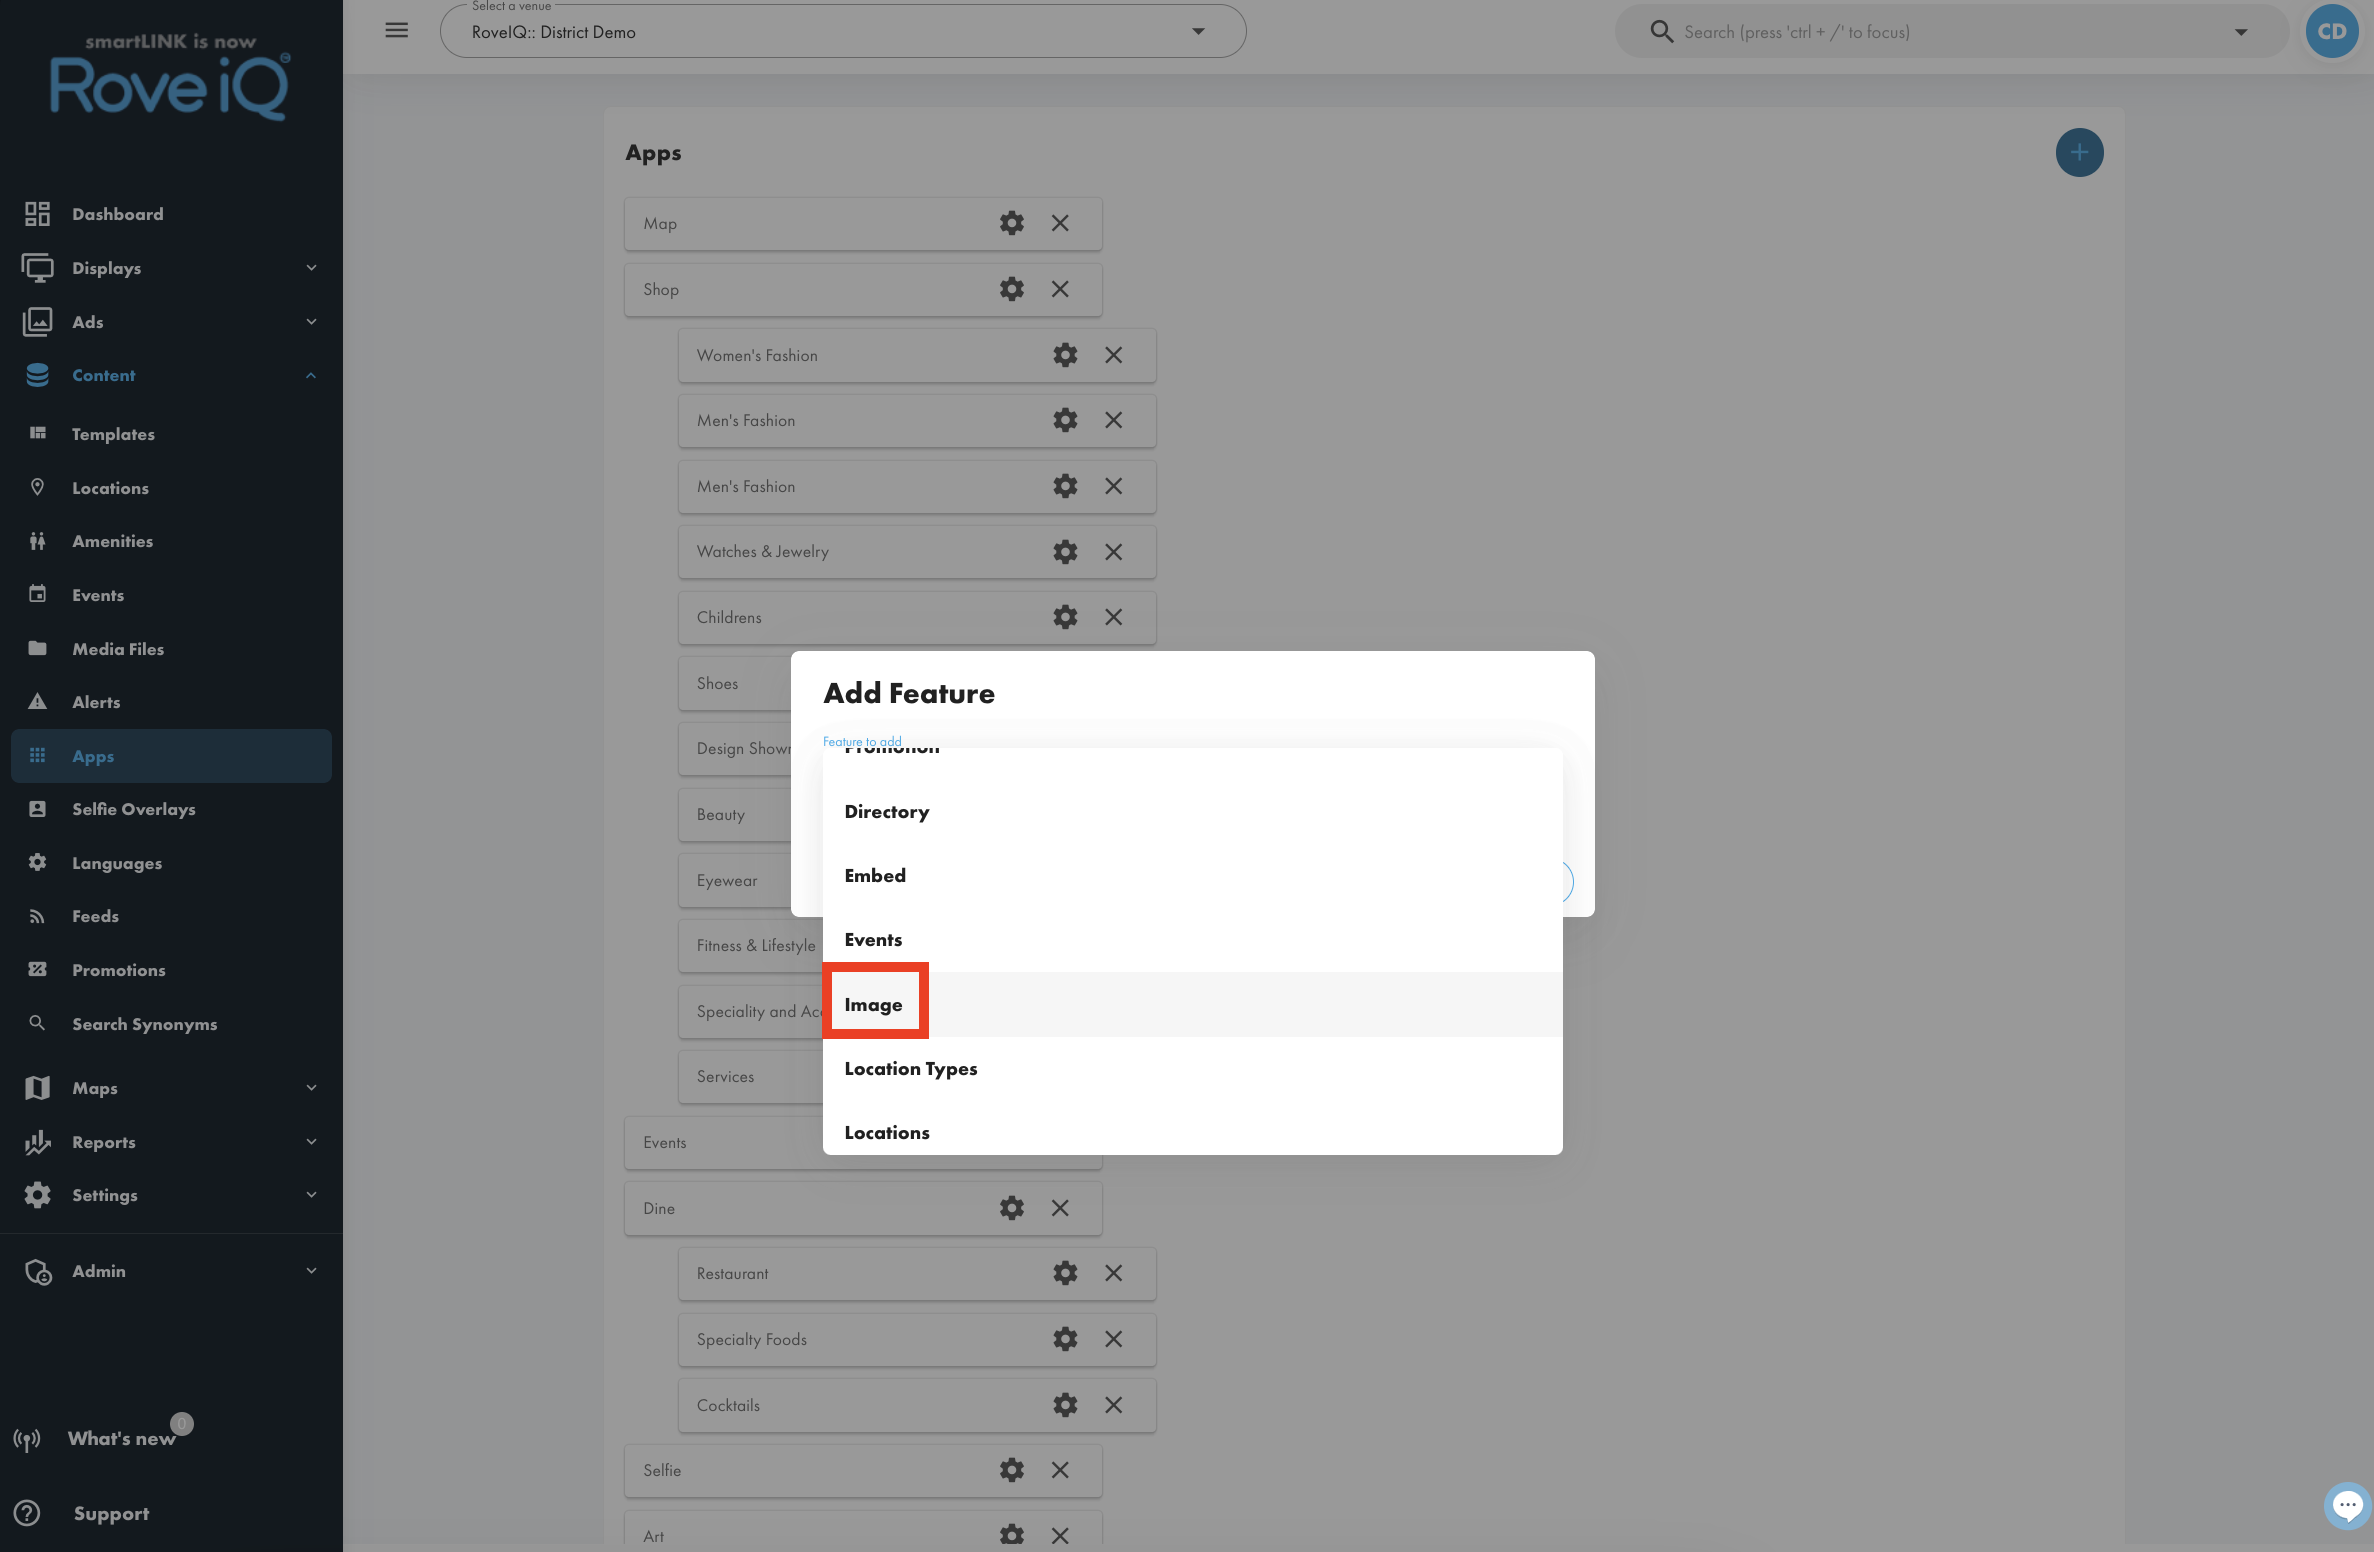Collapse the Content sidebar section

pyautogui.click(x=171, y=375)
